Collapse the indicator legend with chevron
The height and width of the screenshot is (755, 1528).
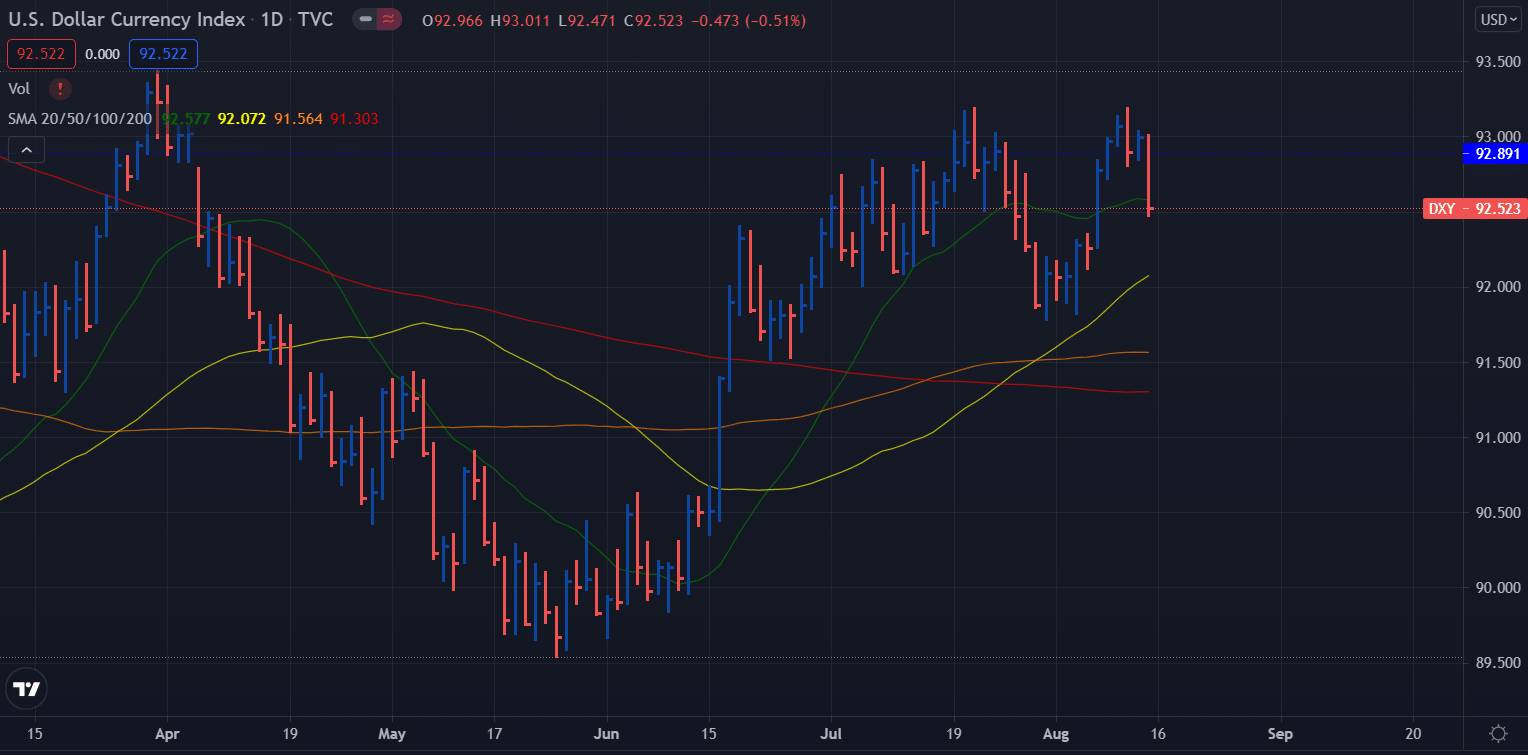(26, 151)
